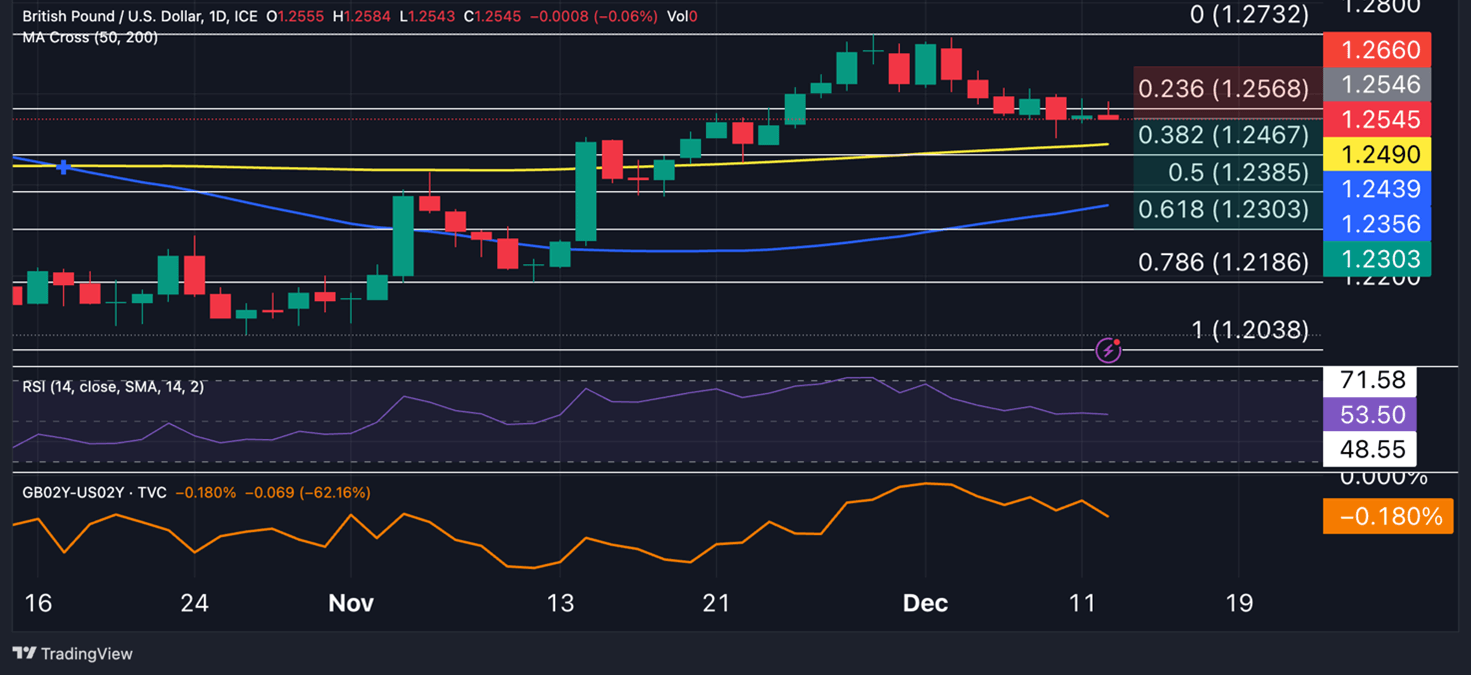
Task: Click the 1 (1.2038) Fibonacci bottom level
Action: click(x=1249, y=330)
